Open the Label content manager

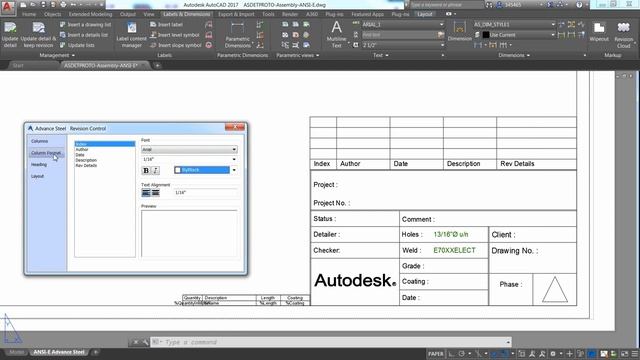[131, 34]
